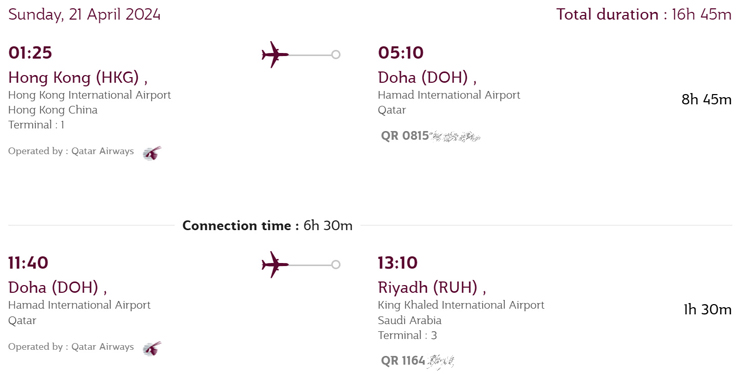Click the 8h 45m flight duration
The height and width of the screenshot is (374, 739).
point(706,99)
